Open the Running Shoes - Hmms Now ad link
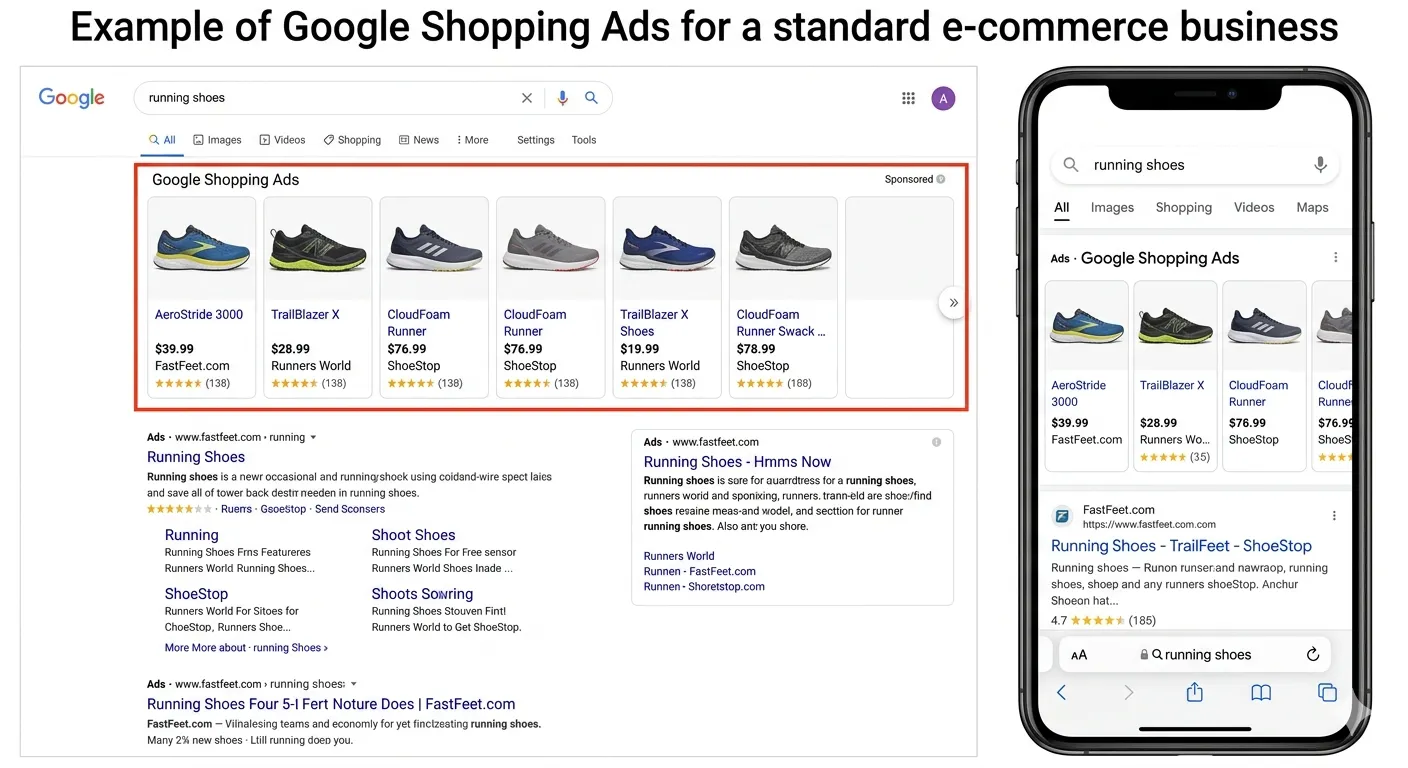Screen dimensions: 1408x768 tap(737, 461)
